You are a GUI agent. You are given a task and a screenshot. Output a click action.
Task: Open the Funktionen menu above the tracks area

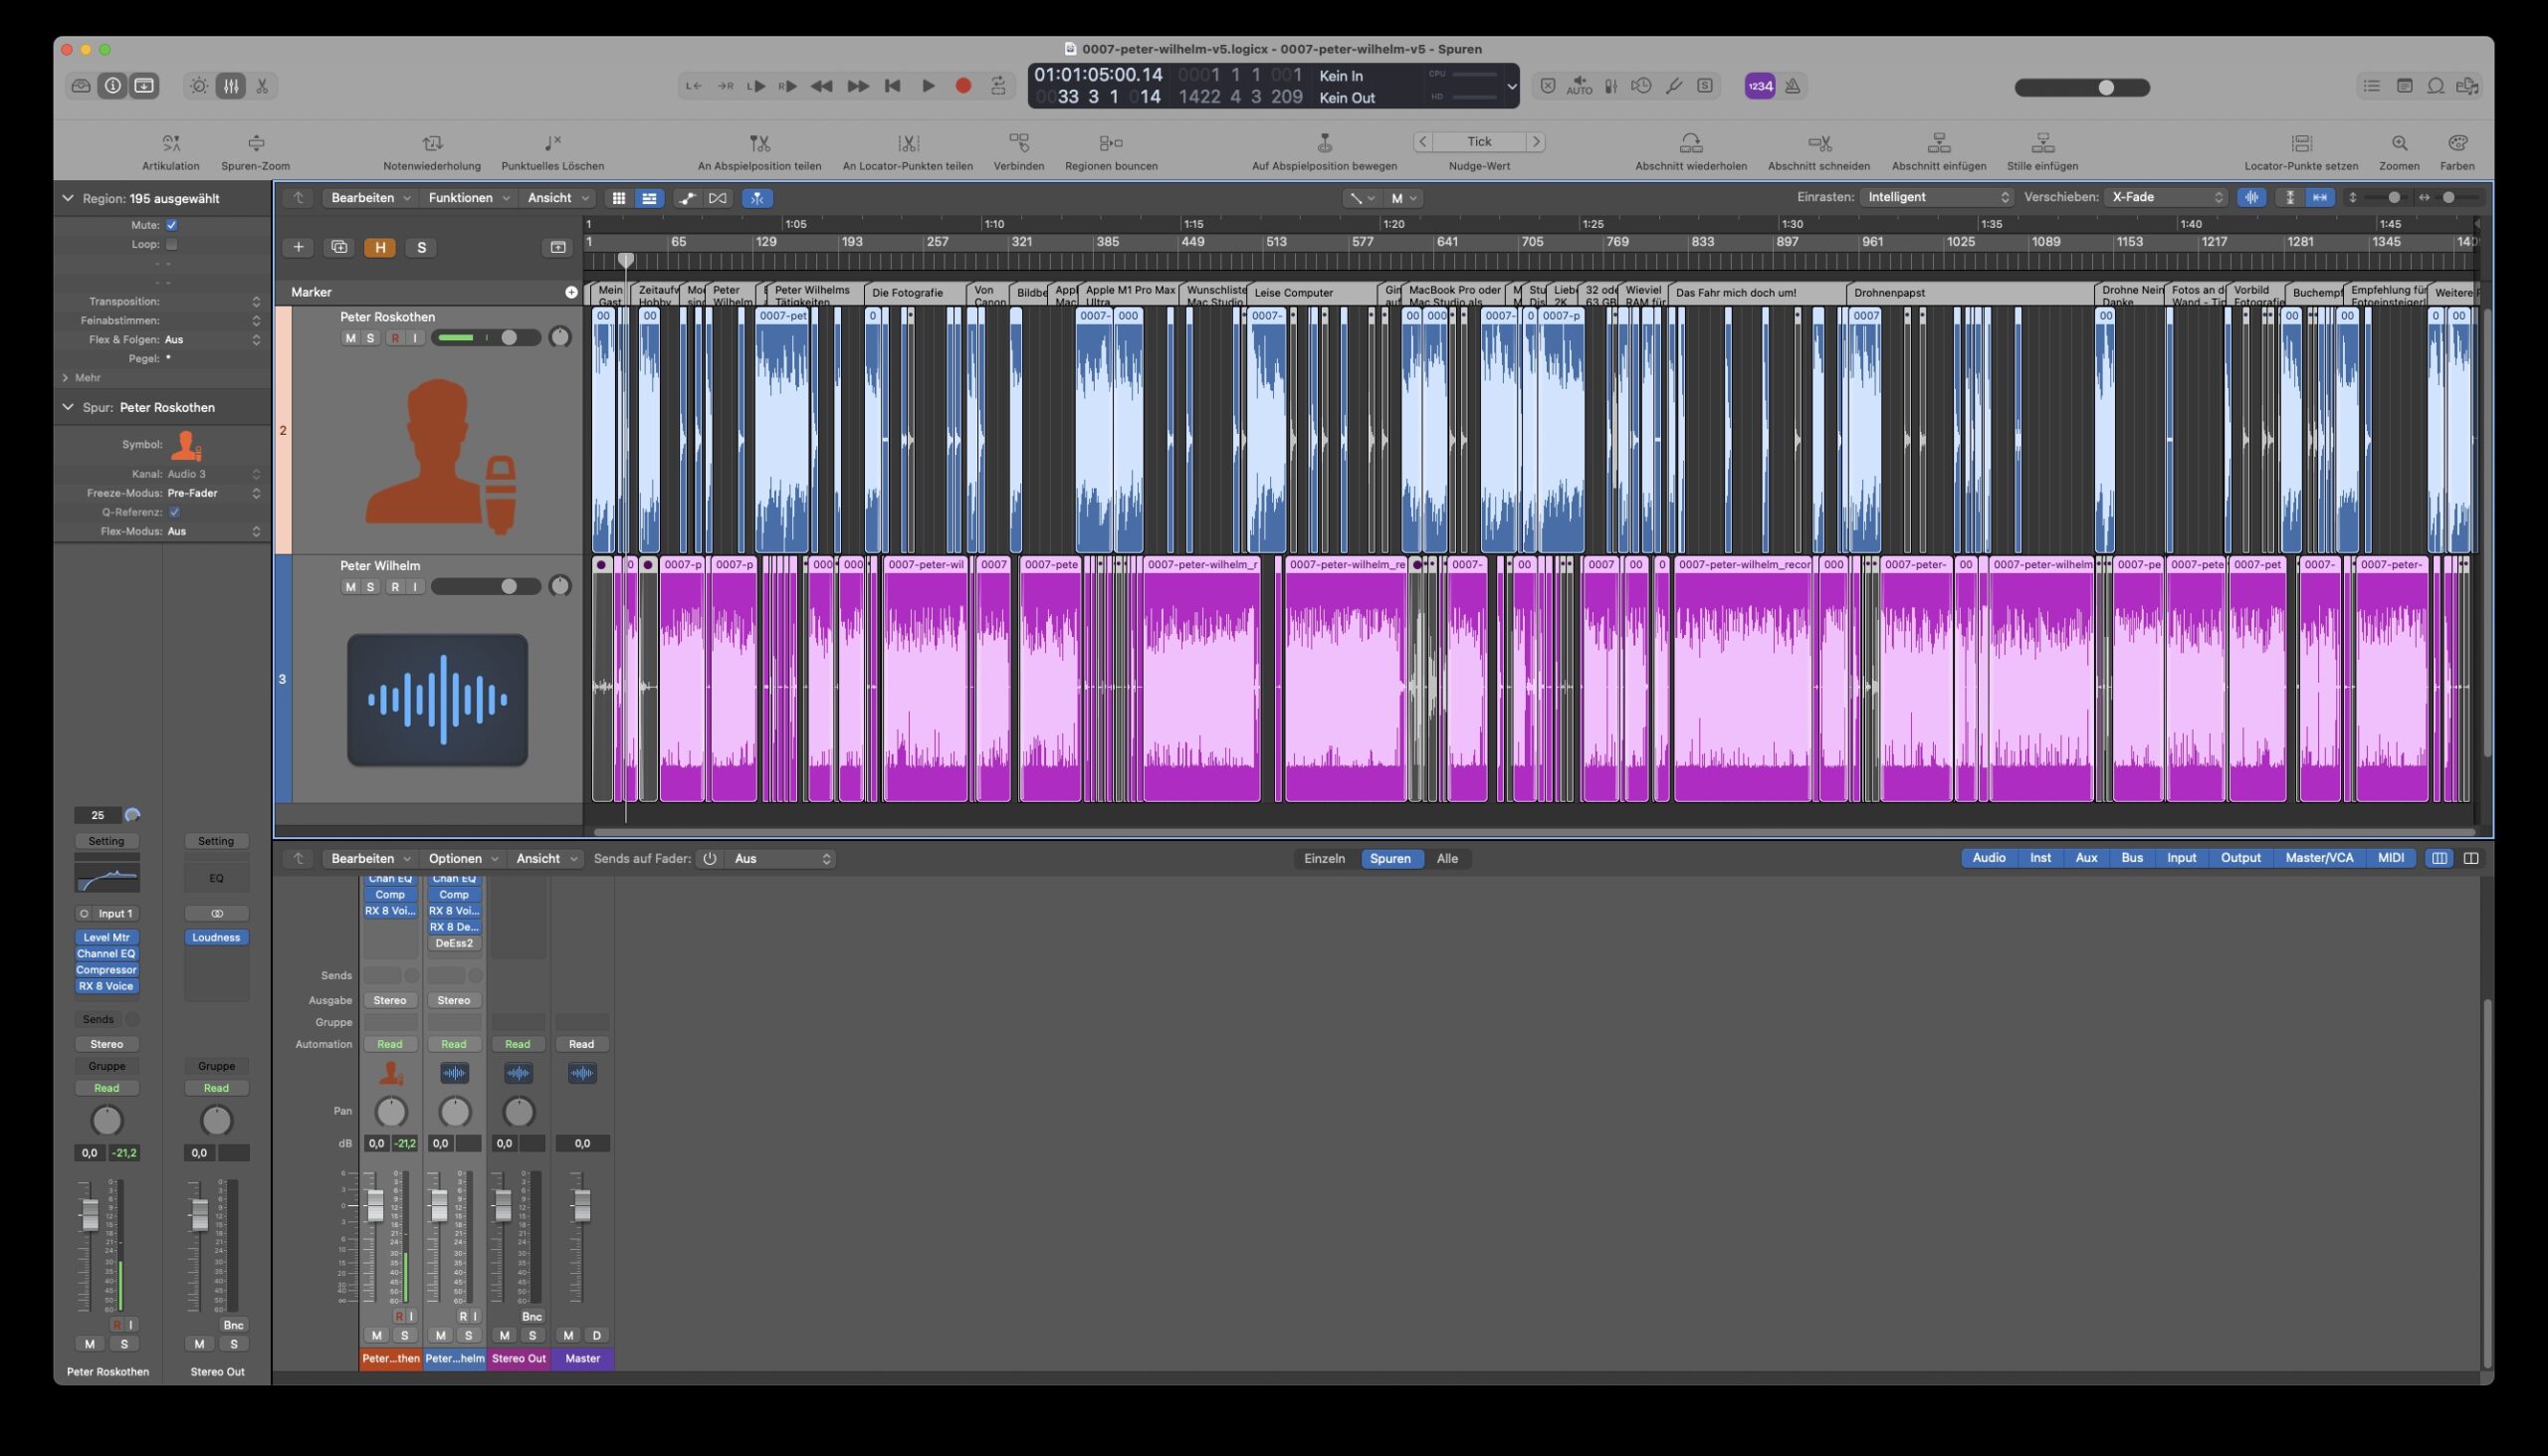(463, 197)
